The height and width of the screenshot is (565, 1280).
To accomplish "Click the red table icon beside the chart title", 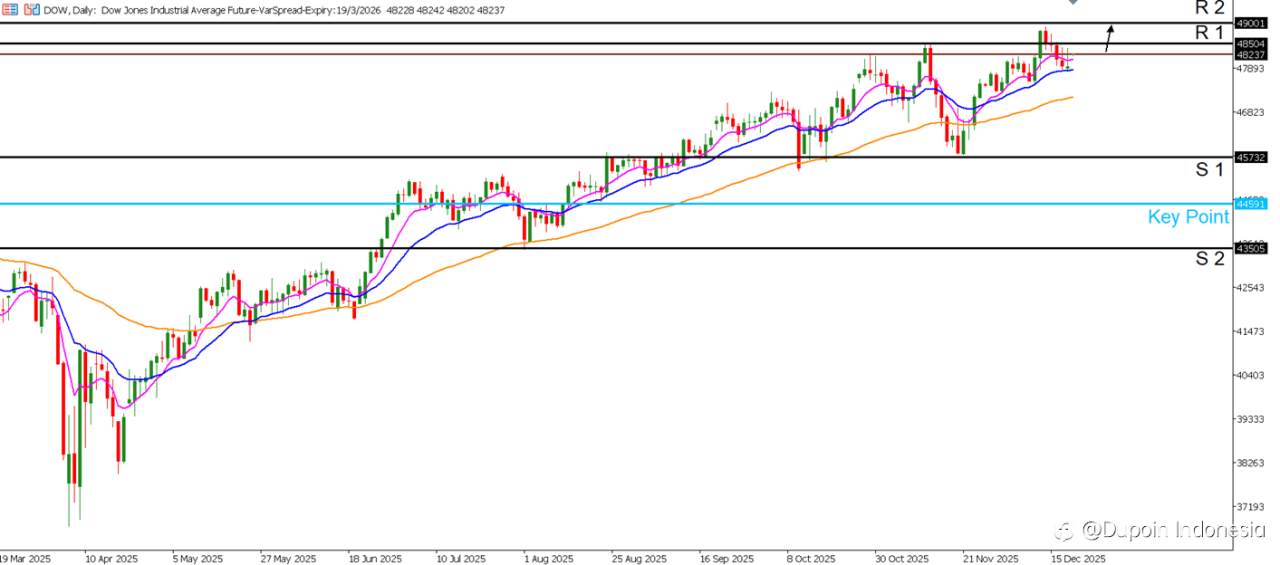I will [x=8, y=9].
